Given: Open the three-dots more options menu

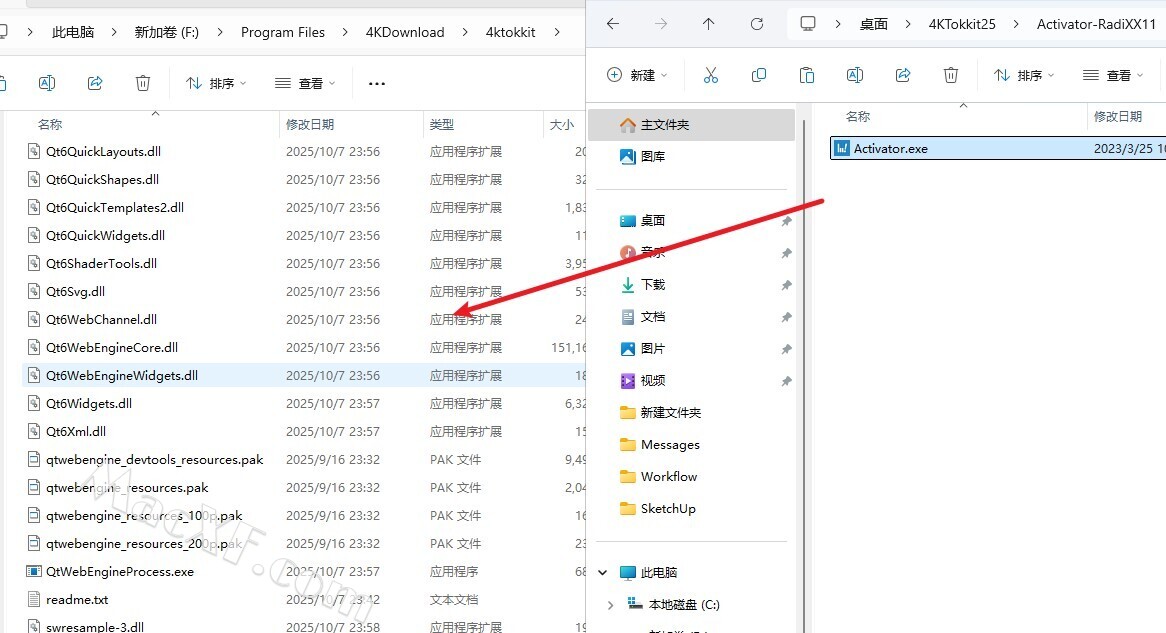Looking at the screenshot, I should (377, 83).
